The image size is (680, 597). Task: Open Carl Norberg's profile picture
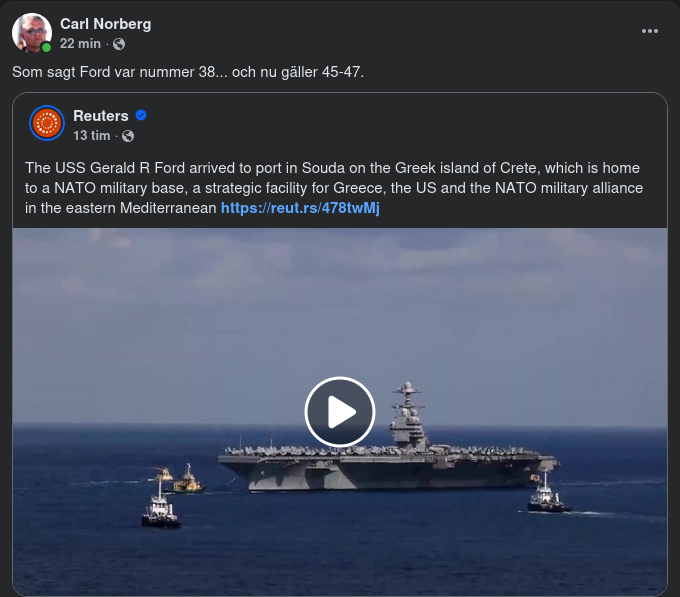tap(31, 32)
